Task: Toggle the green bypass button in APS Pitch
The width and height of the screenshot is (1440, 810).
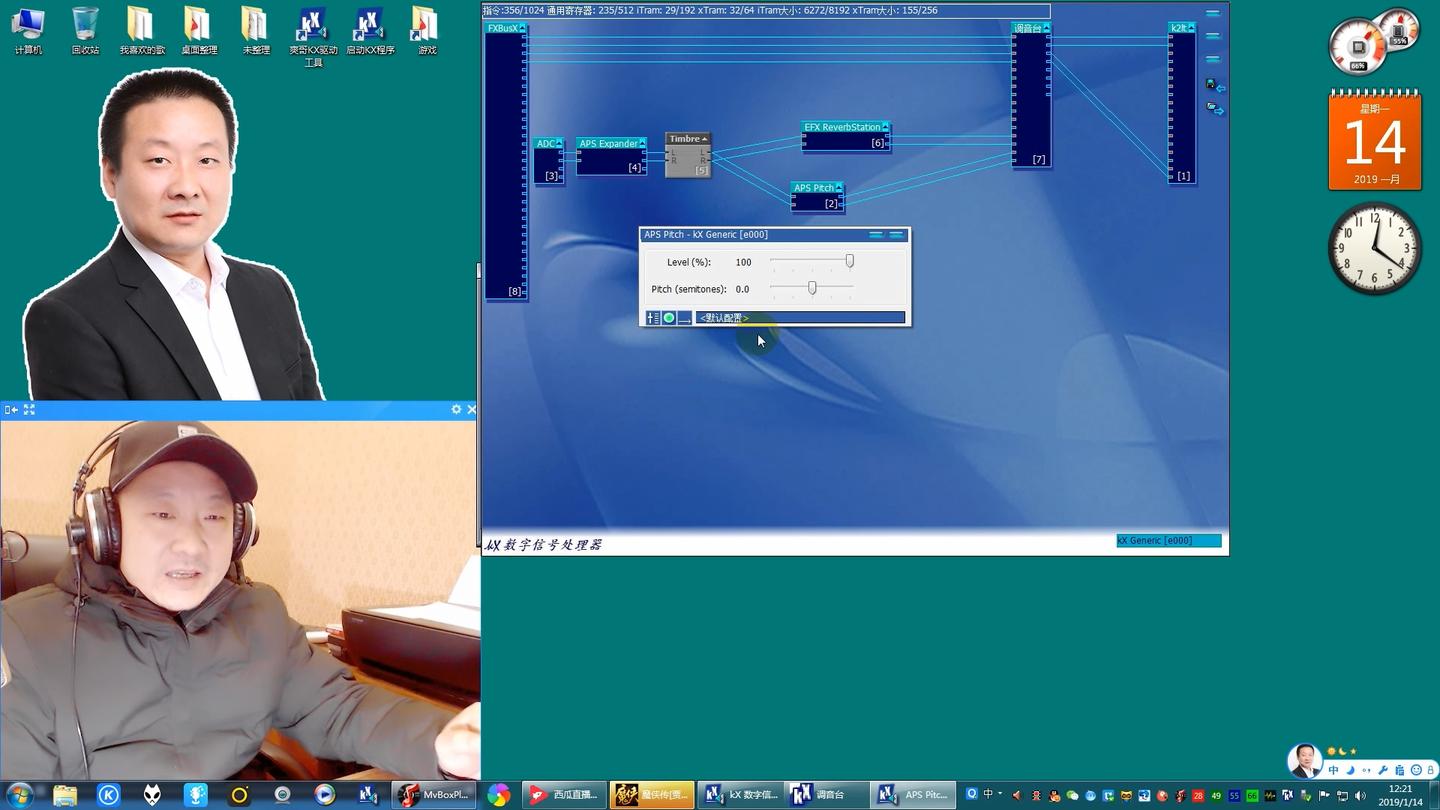Action: 669,318
